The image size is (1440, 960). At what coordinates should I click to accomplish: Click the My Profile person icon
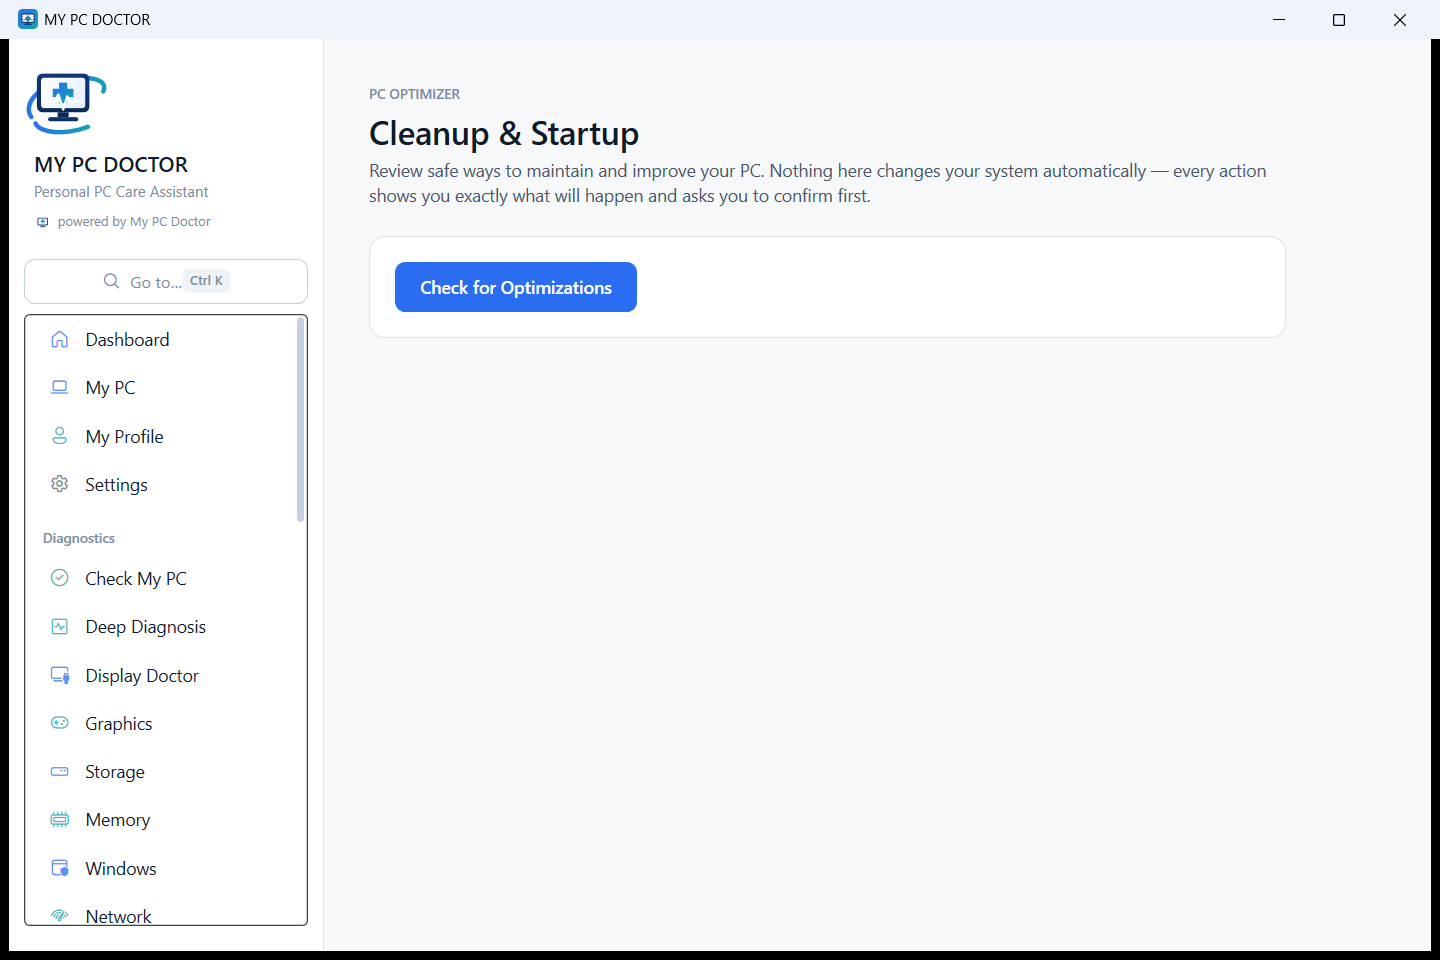[60, 436]
